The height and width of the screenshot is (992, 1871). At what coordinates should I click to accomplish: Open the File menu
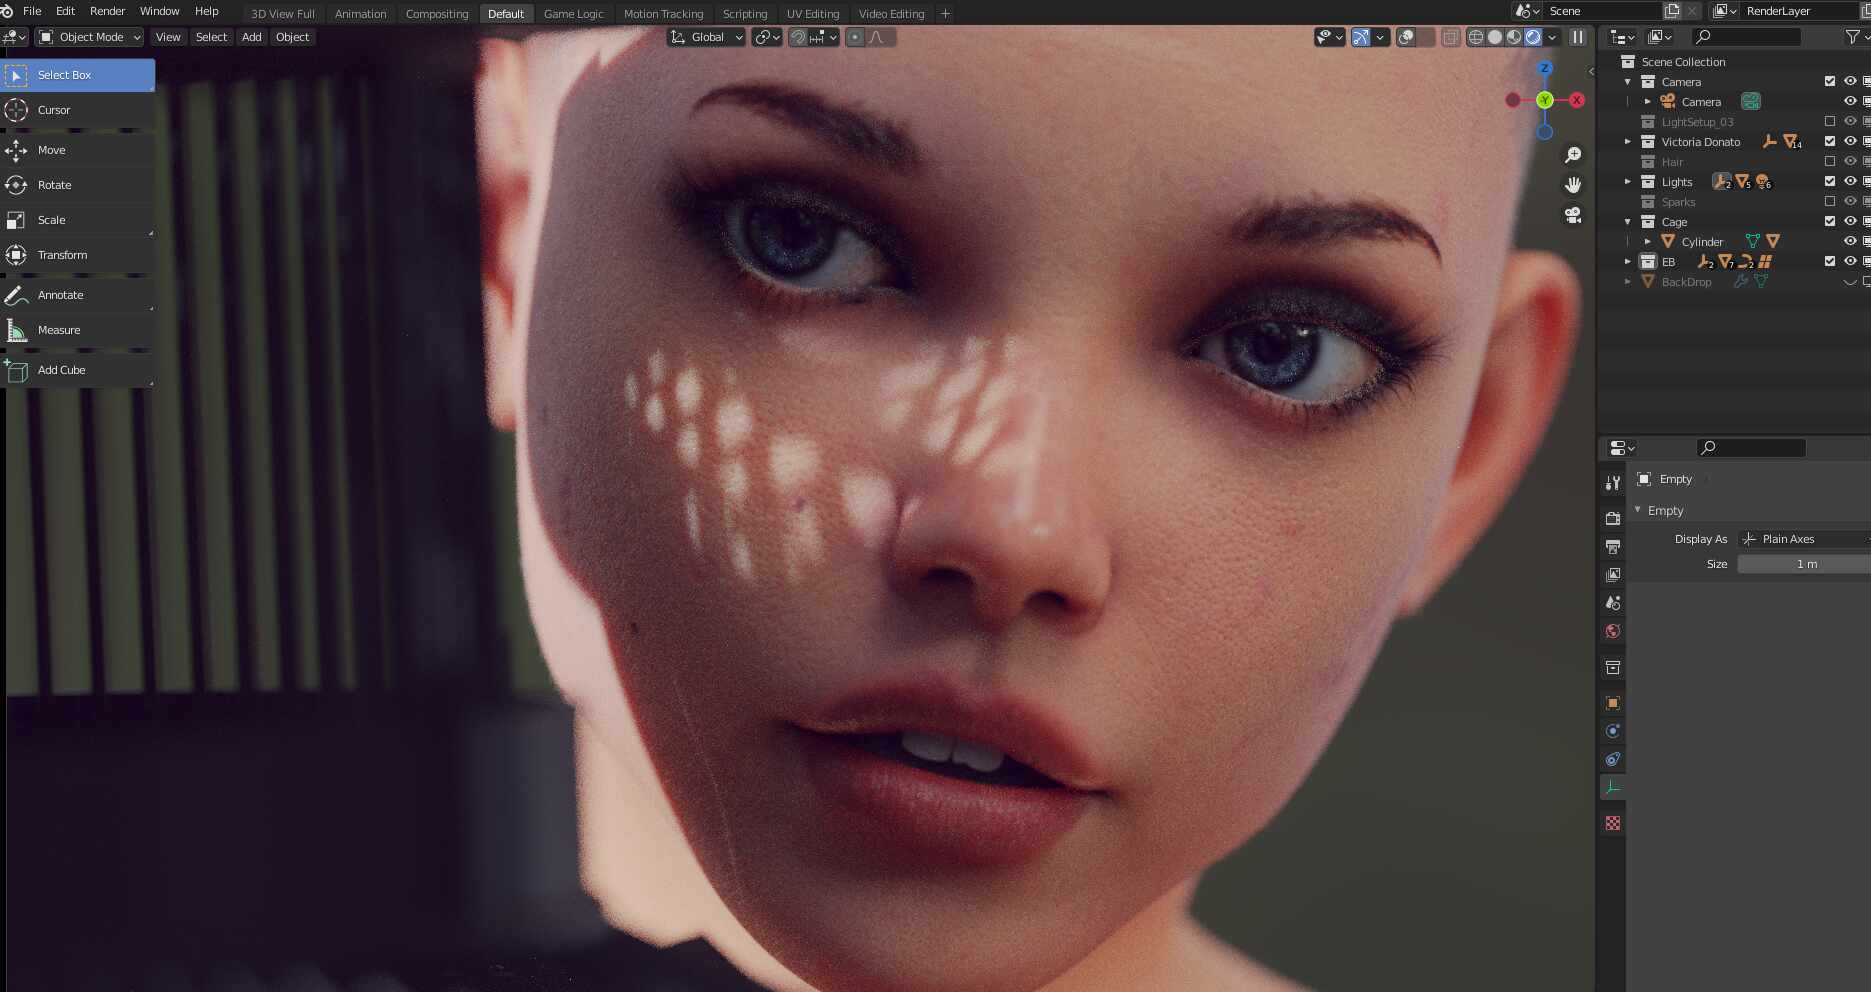pos(32,11)
